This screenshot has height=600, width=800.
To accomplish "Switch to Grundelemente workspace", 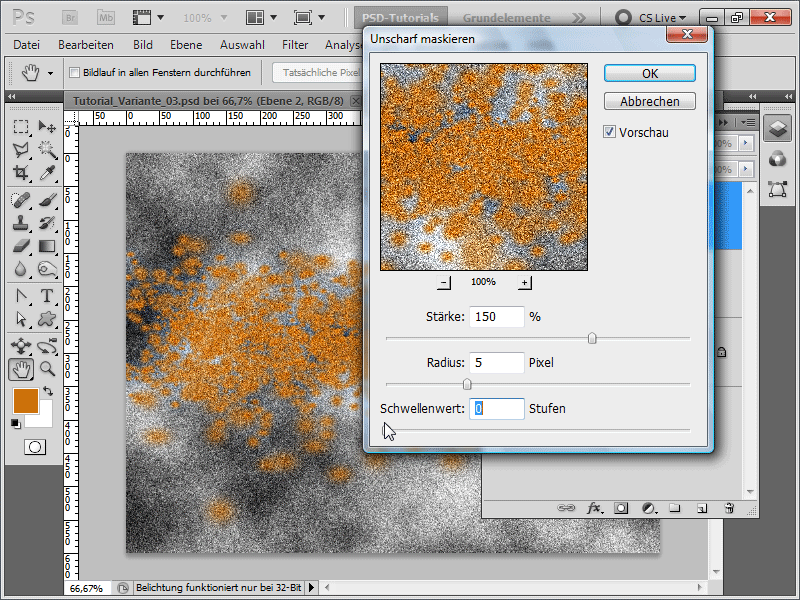I will (x=507, y=18).
